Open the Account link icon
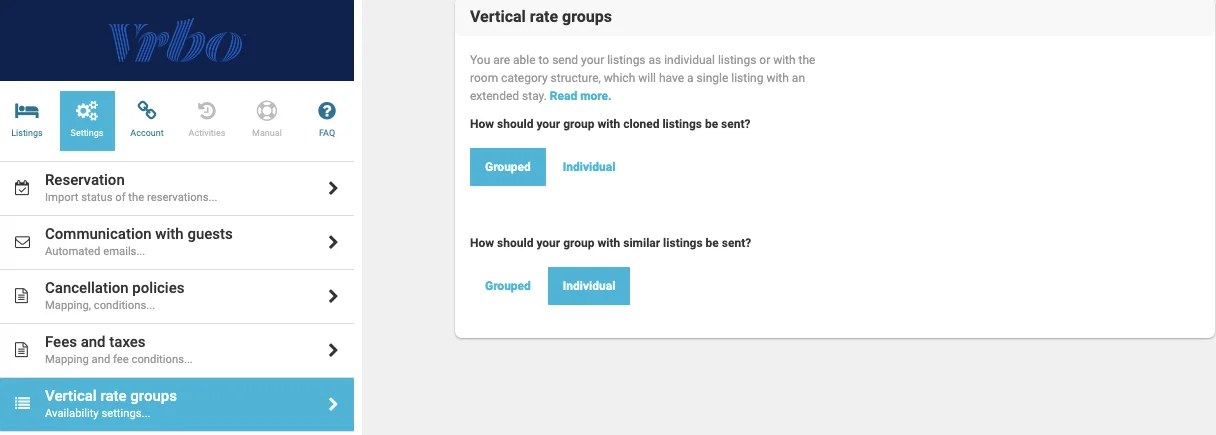1216x435 pixels. pos(147,111)
